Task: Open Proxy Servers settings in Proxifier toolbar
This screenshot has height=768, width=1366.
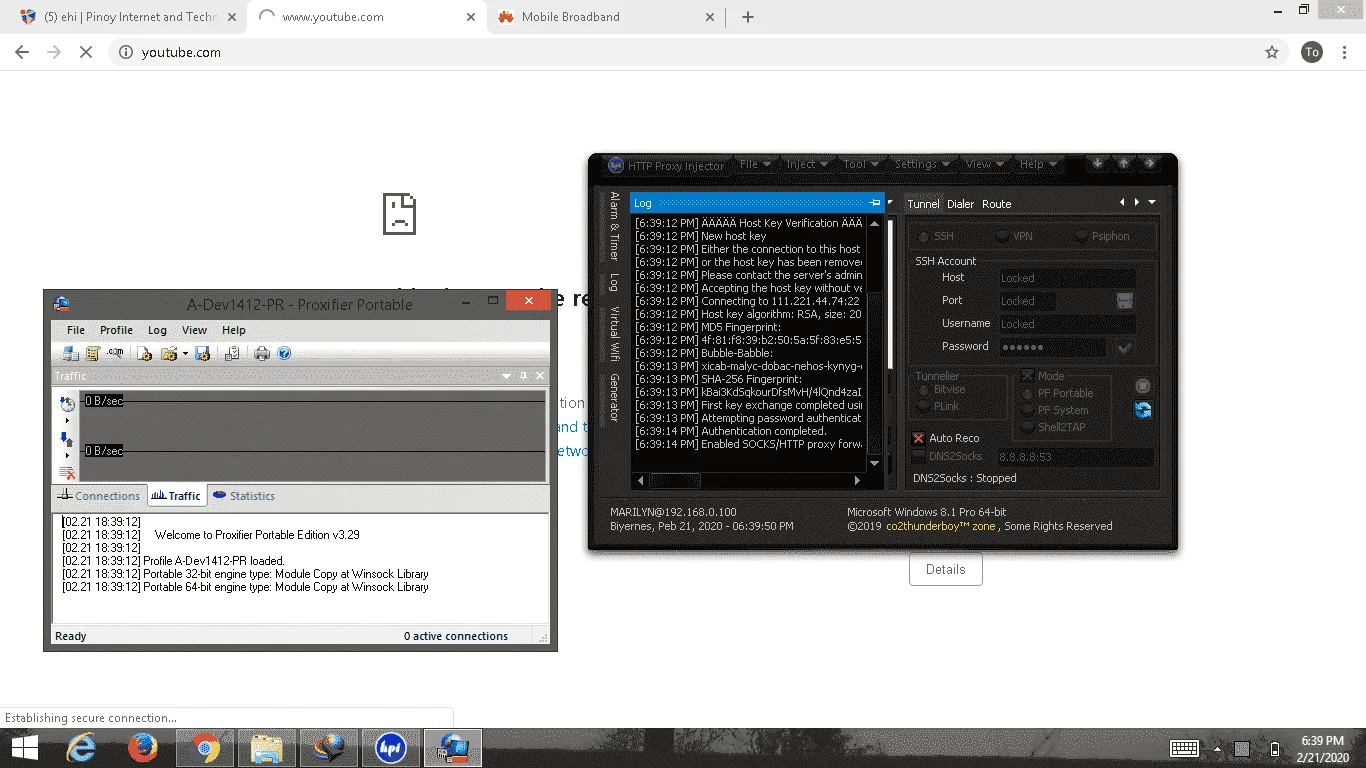Action: click(x=70, y=353)
